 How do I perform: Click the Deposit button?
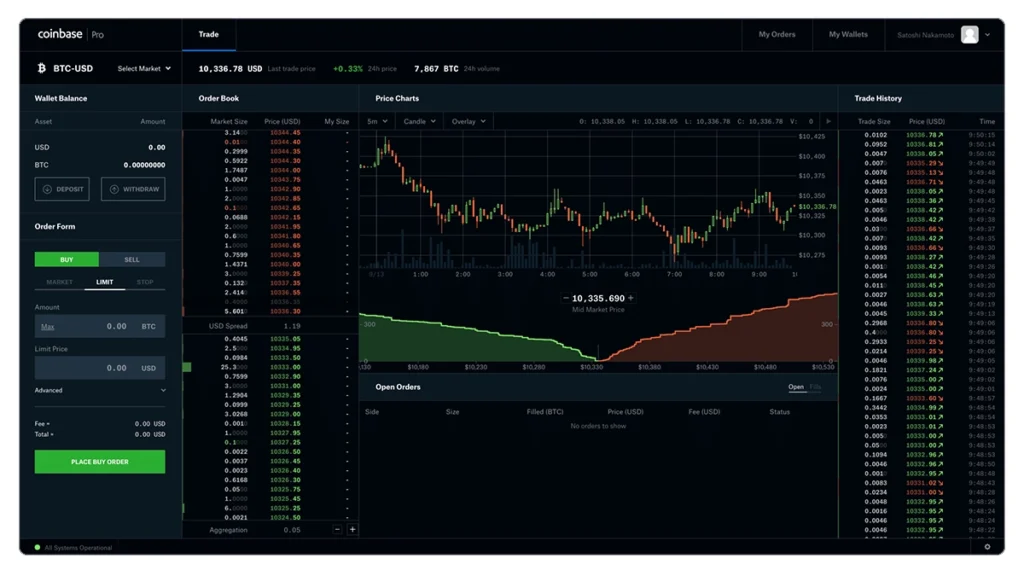point(62,189)
